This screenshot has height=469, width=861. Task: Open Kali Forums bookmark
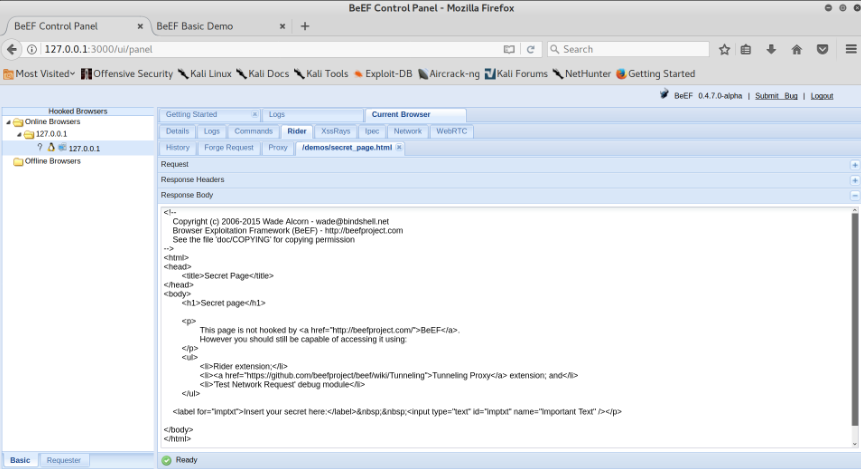[x=516, y=74]
